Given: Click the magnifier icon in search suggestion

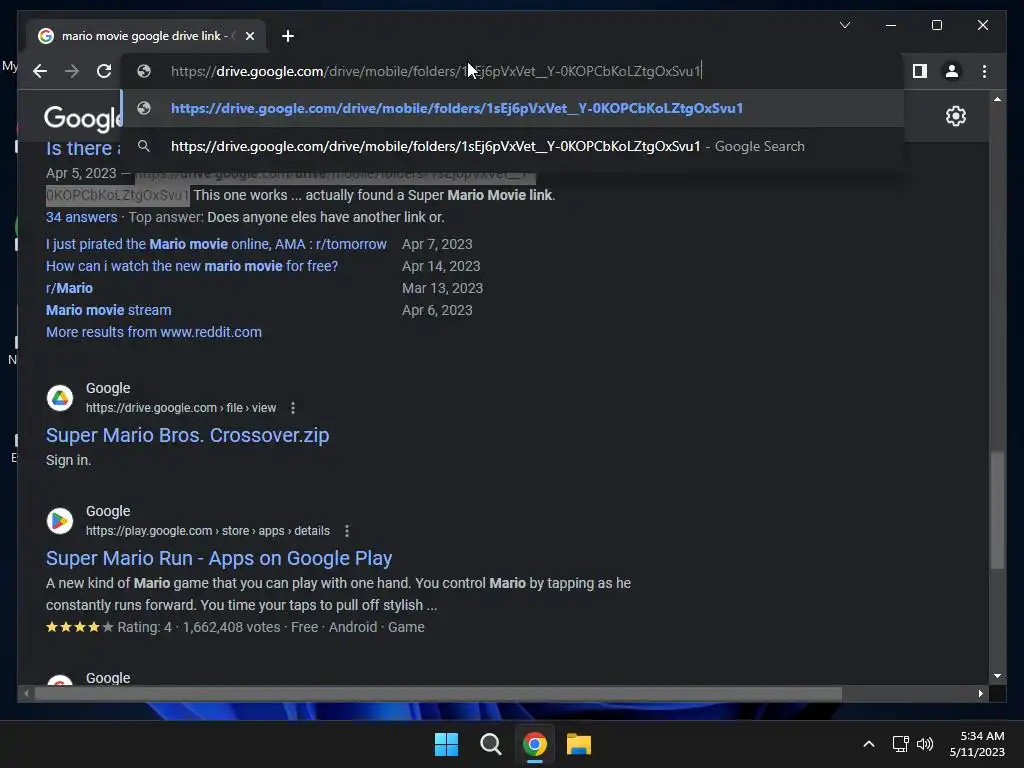Looking at the screenshot, I should tap(144, 146).
